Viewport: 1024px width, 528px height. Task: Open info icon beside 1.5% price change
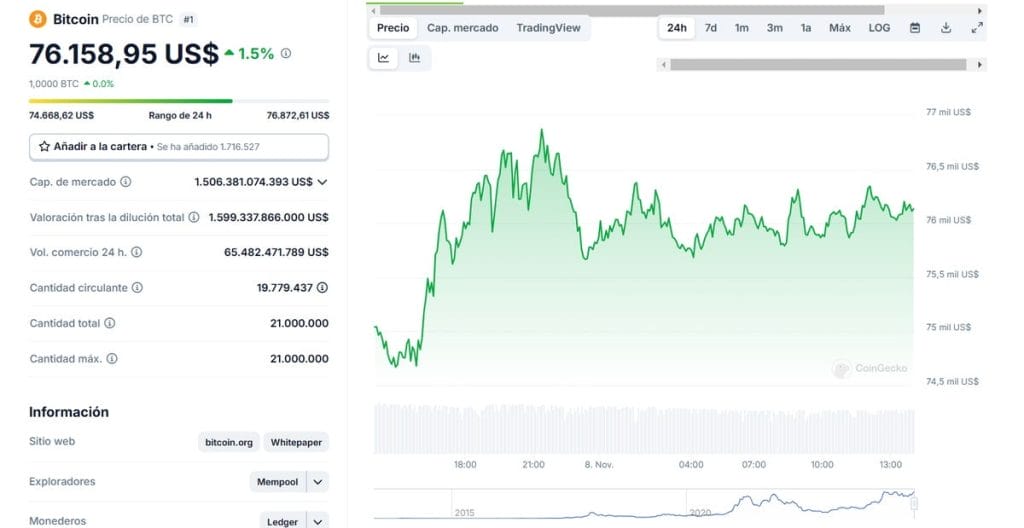286,54
